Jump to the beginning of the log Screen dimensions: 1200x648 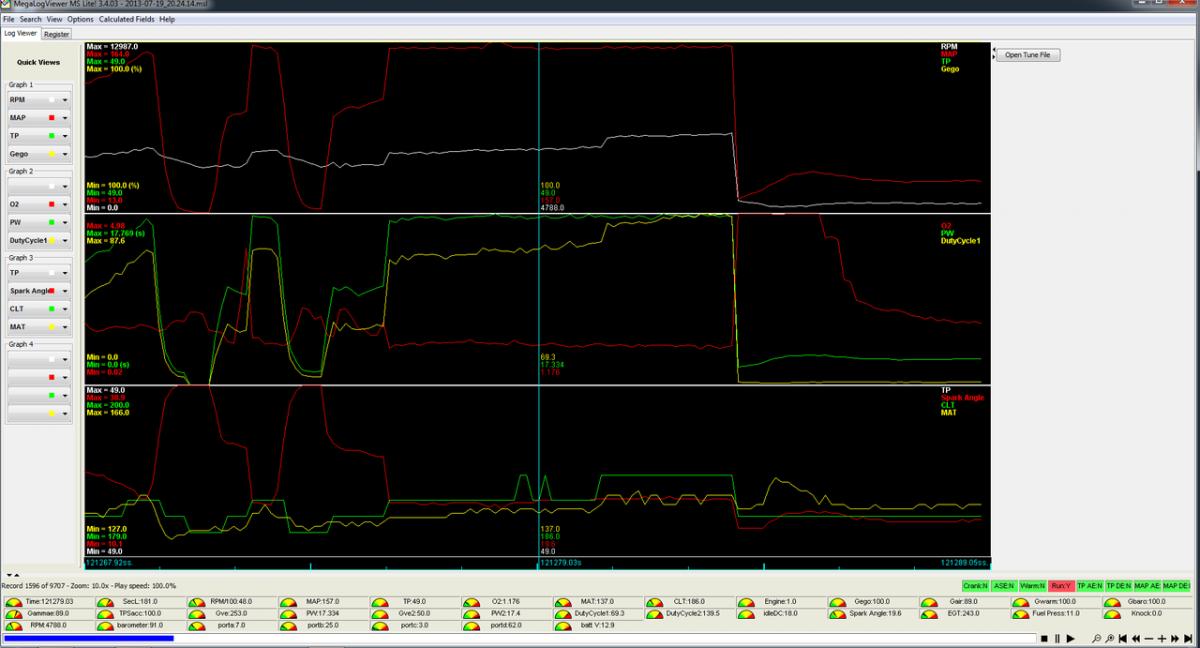(x=1123, y=638)
